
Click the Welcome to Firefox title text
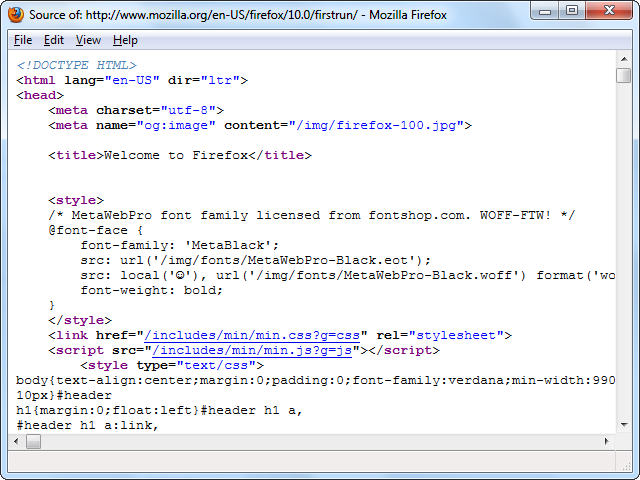[x=176, y=156]
